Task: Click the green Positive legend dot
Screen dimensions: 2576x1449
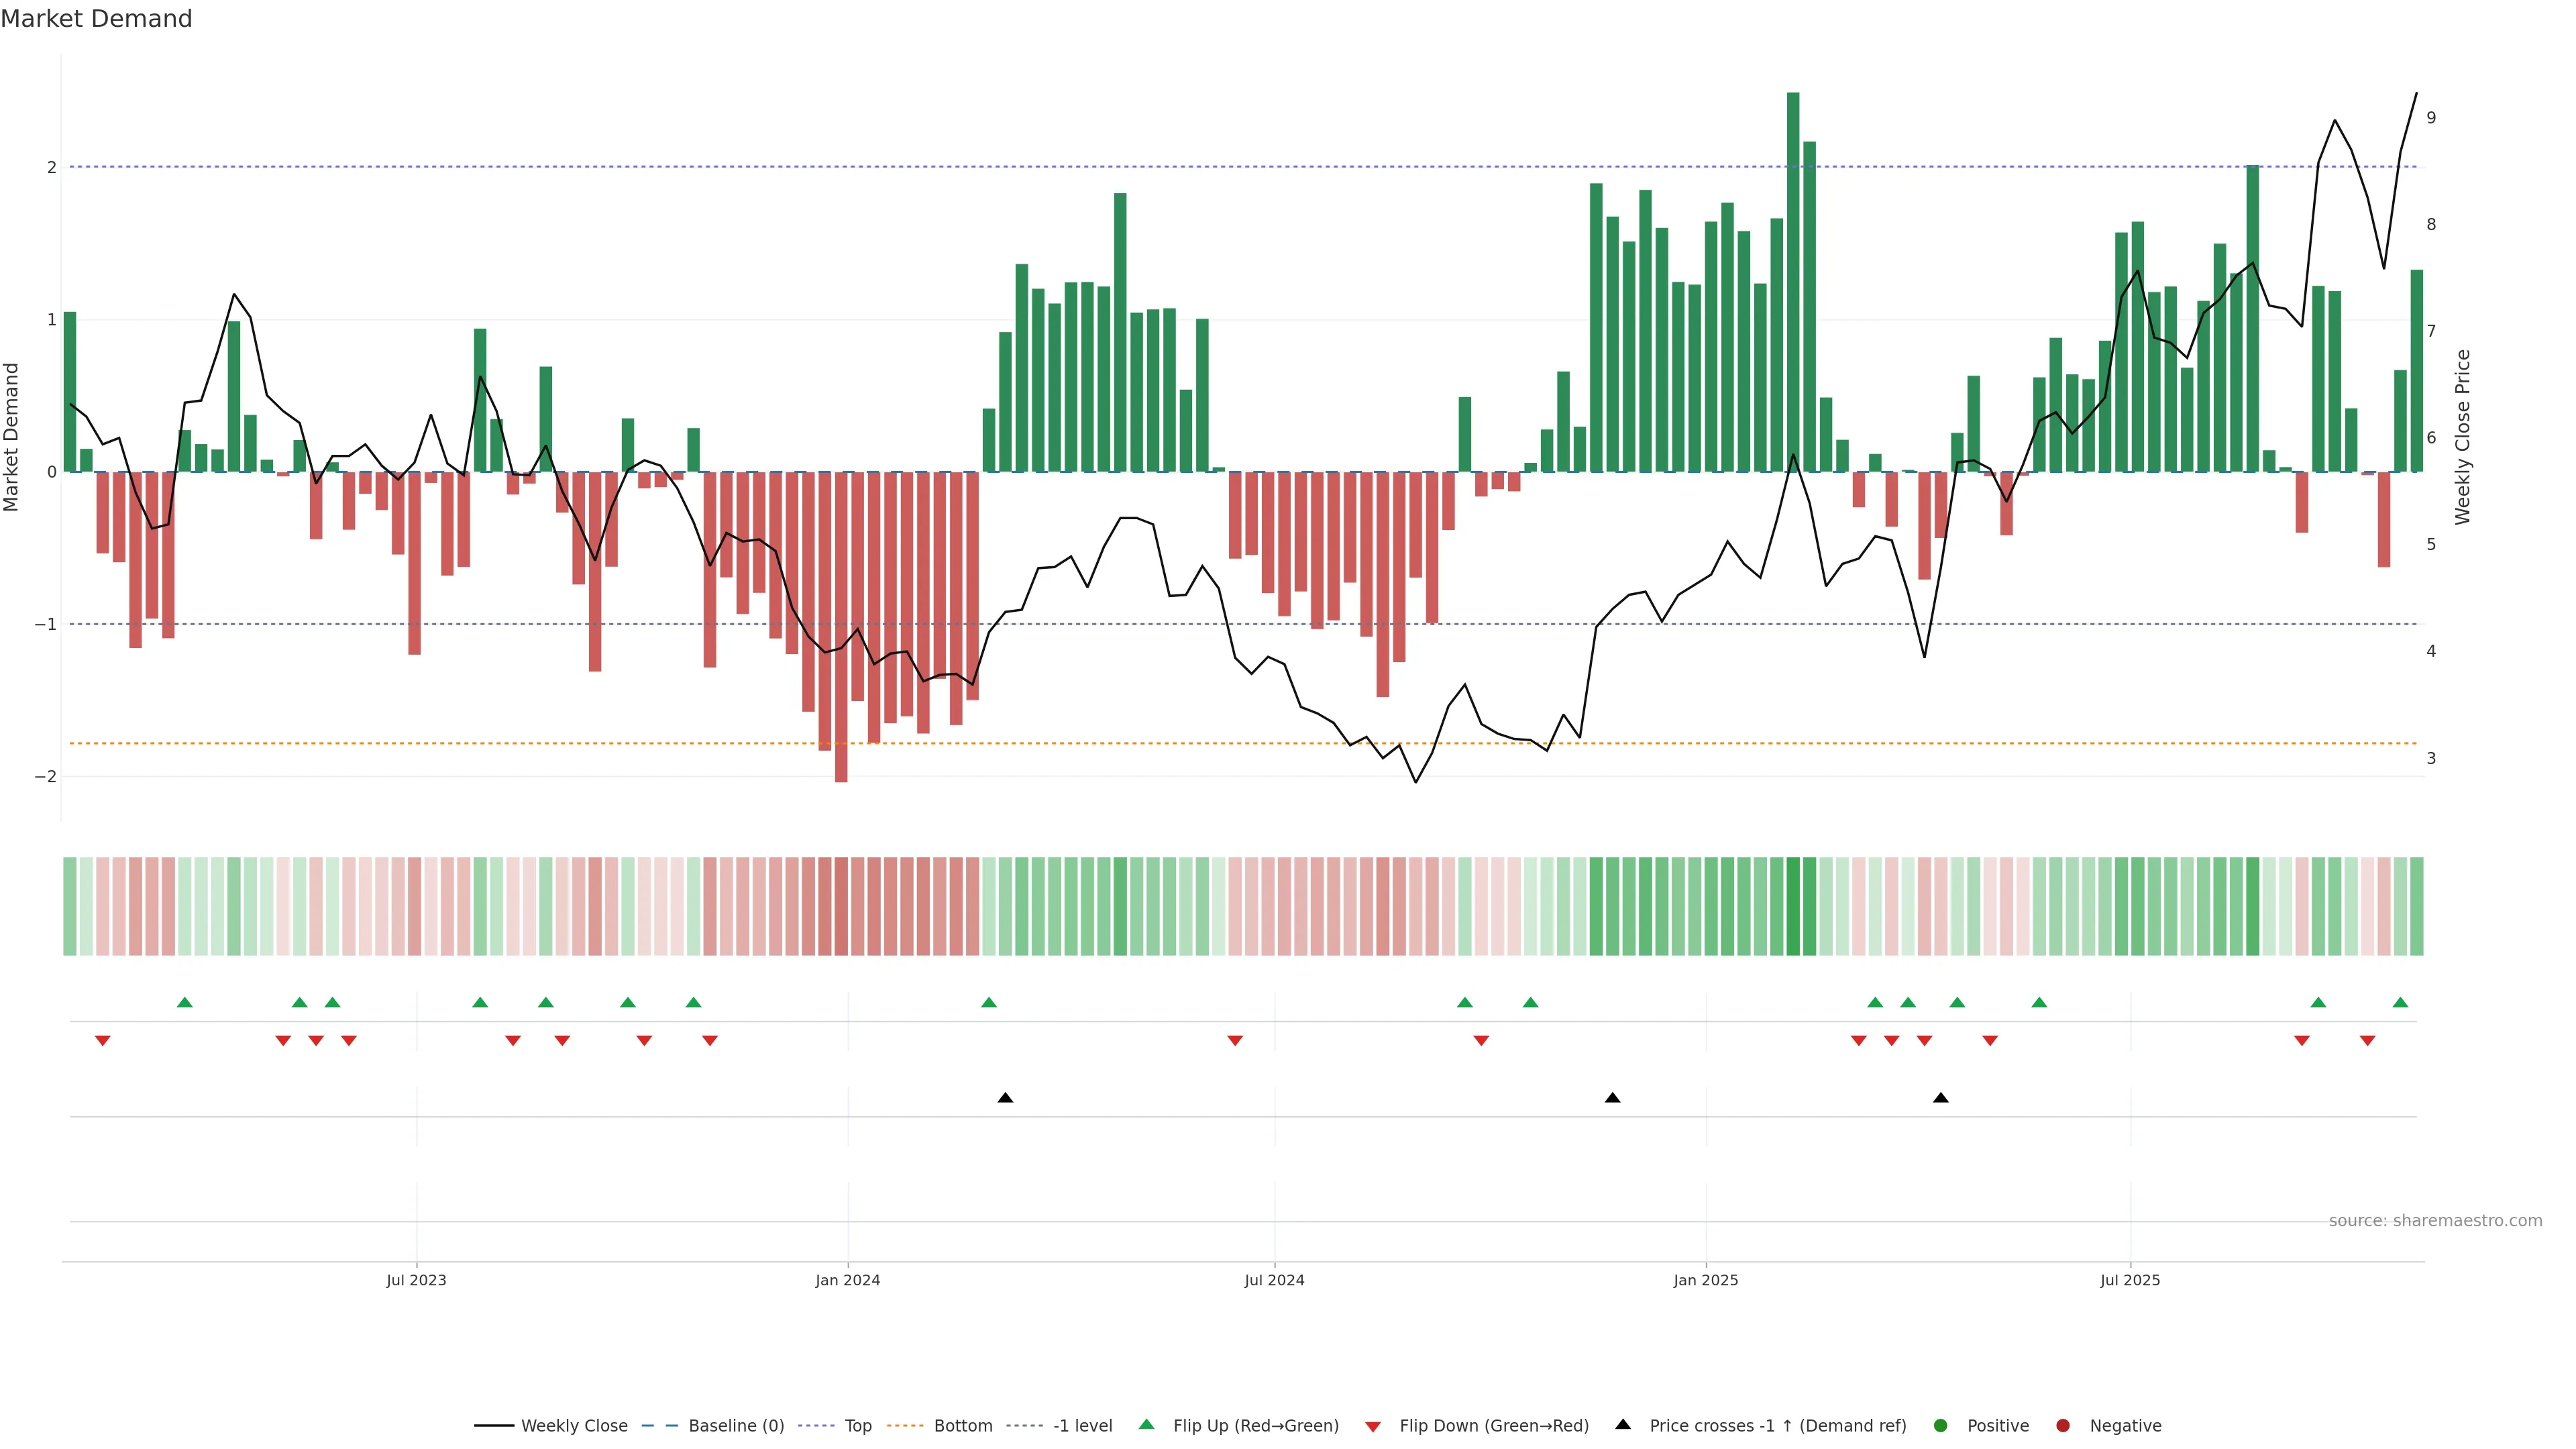Action: (x=1941, y=1426)
